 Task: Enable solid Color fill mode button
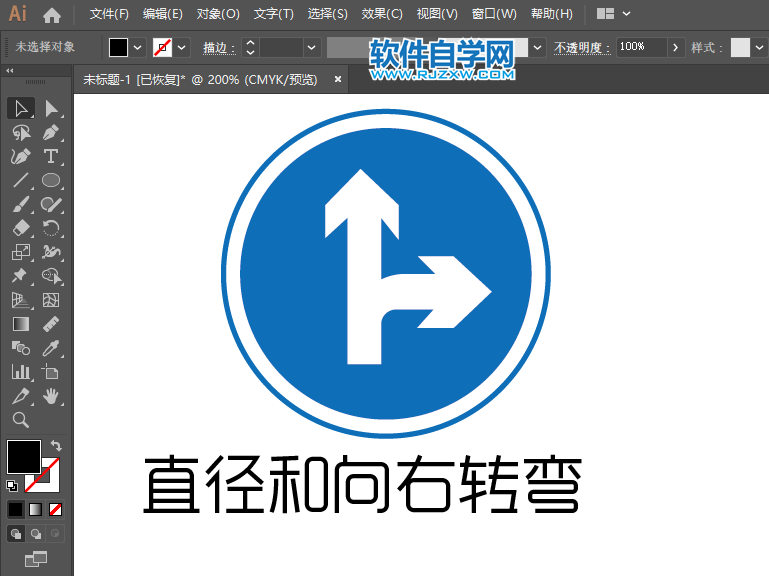(x=16, y=509)
